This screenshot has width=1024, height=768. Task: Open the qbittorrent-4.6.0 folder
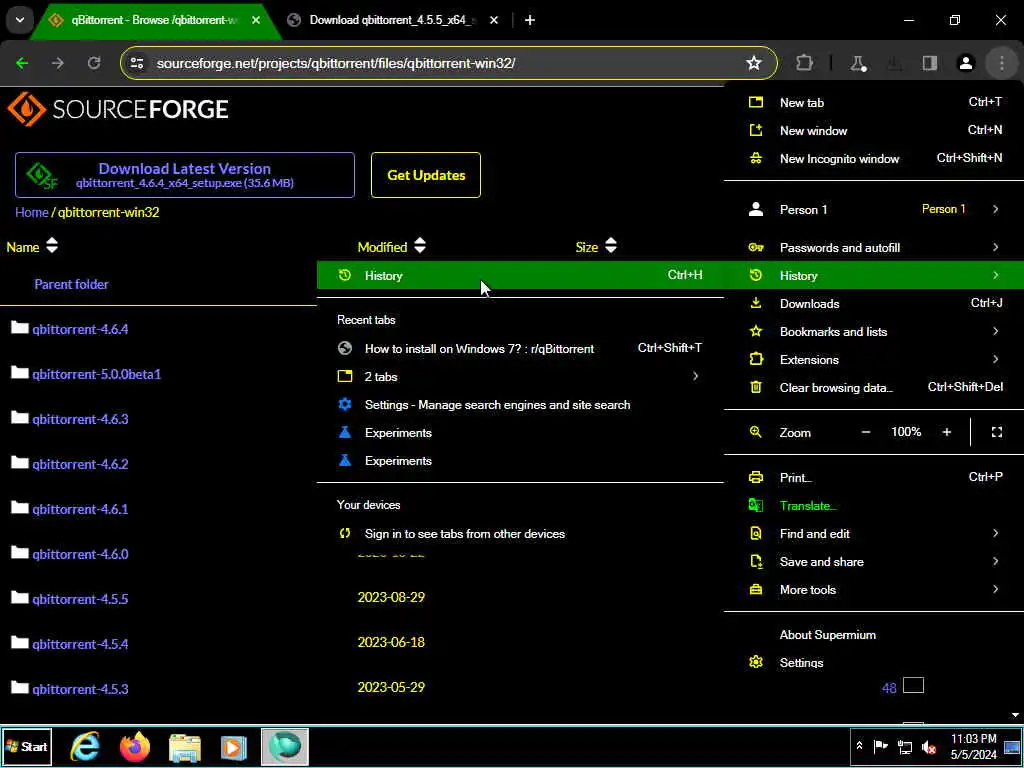80,554
